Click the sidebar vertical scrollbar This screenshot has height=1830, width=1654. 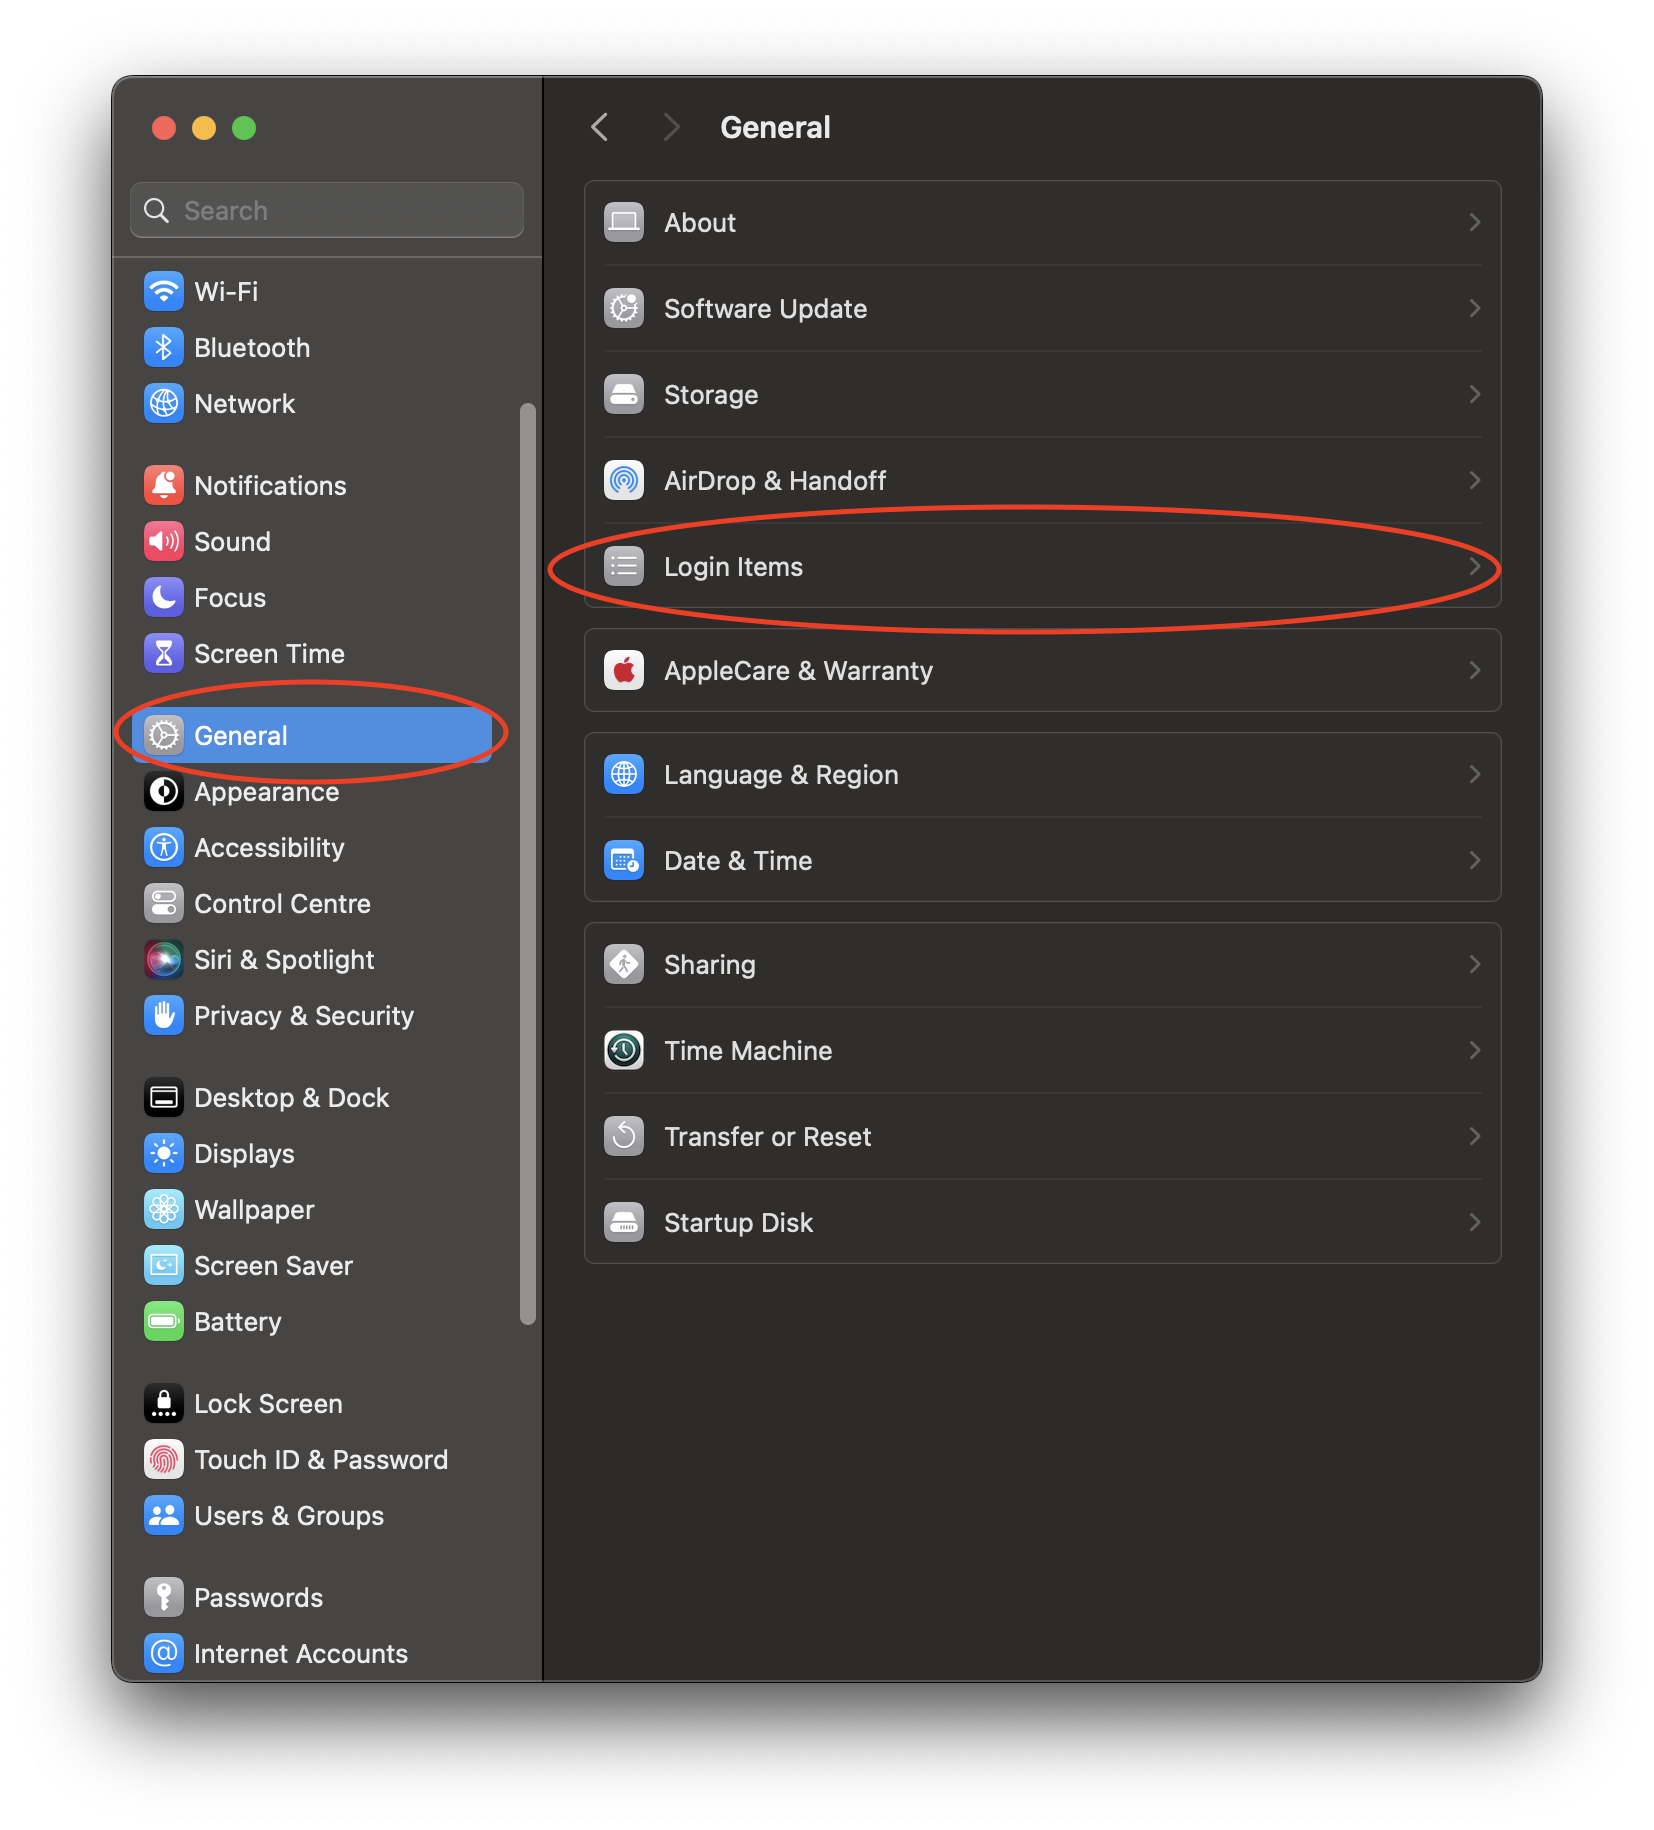528,864
